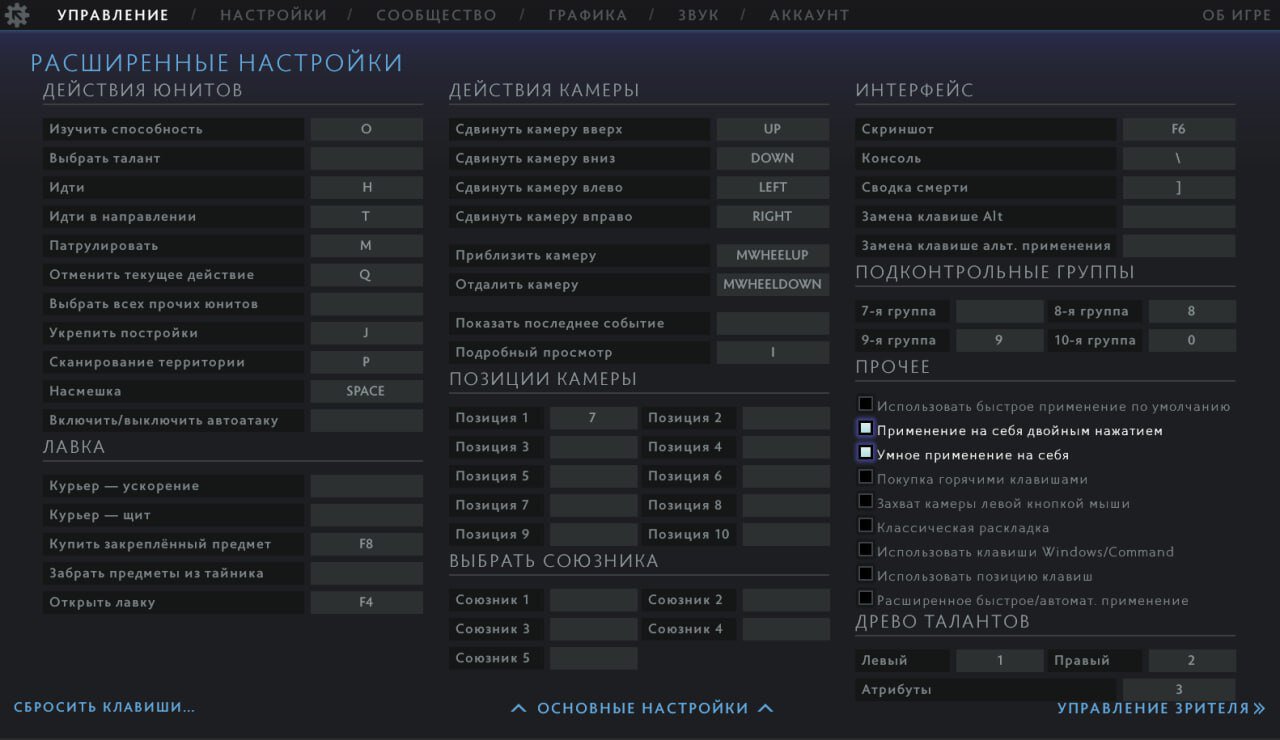Click the Позиция 1 key binding field
Viewport: 1280px width, 740px height.
[593, 418]
